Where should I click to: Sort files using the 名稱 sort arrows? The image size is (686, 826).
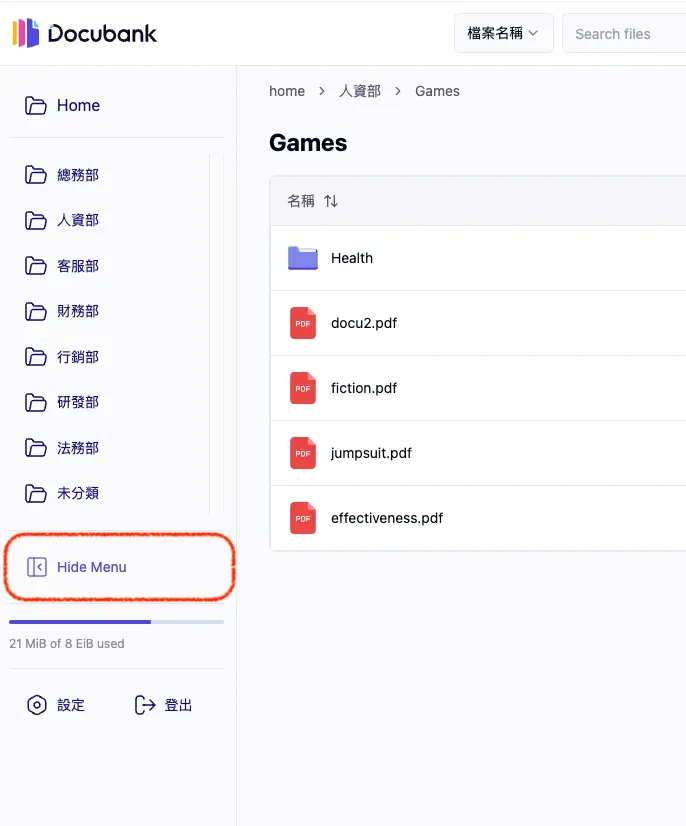point(331,201)
